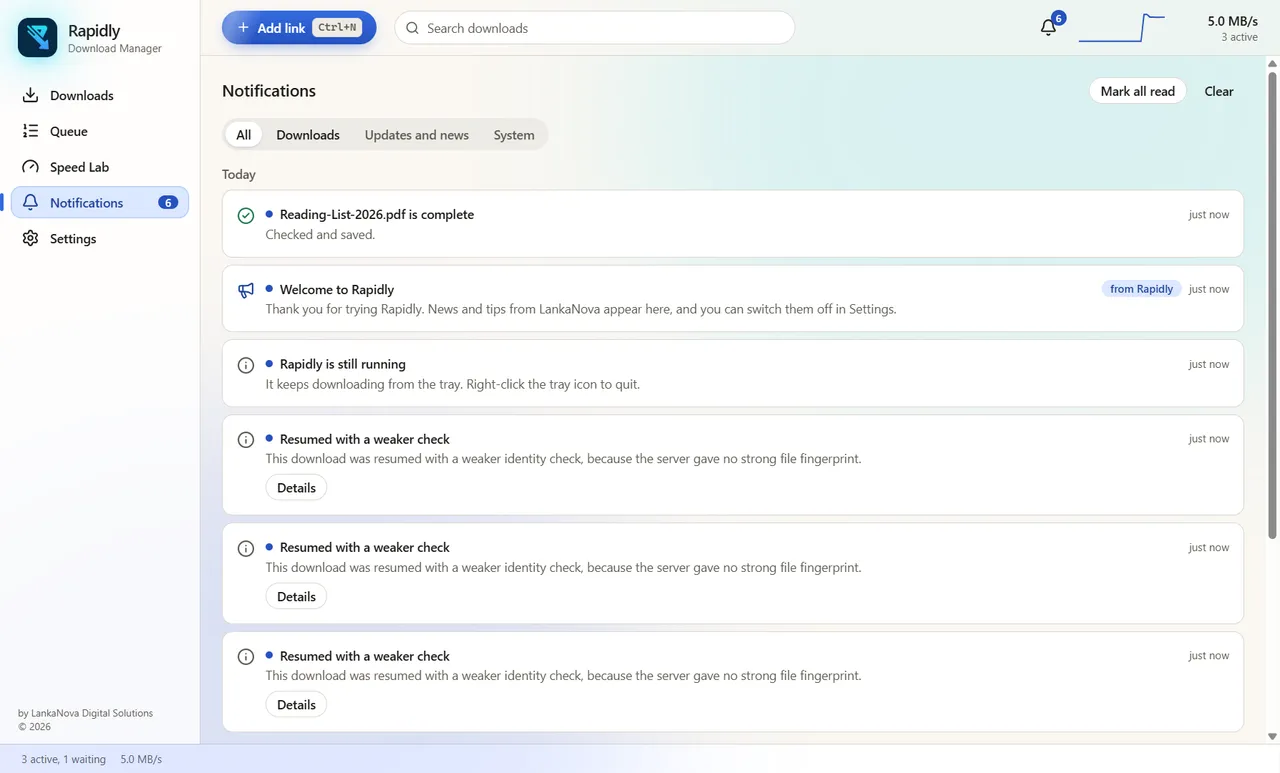Click the Add link button

click(x=299, y=28)
